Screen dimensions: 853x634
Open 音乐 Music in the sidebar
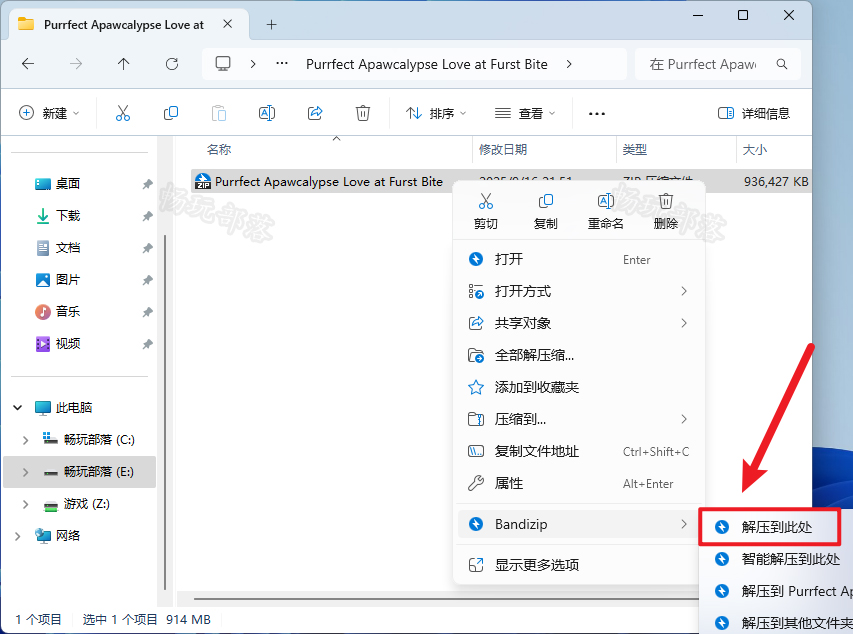68,312
